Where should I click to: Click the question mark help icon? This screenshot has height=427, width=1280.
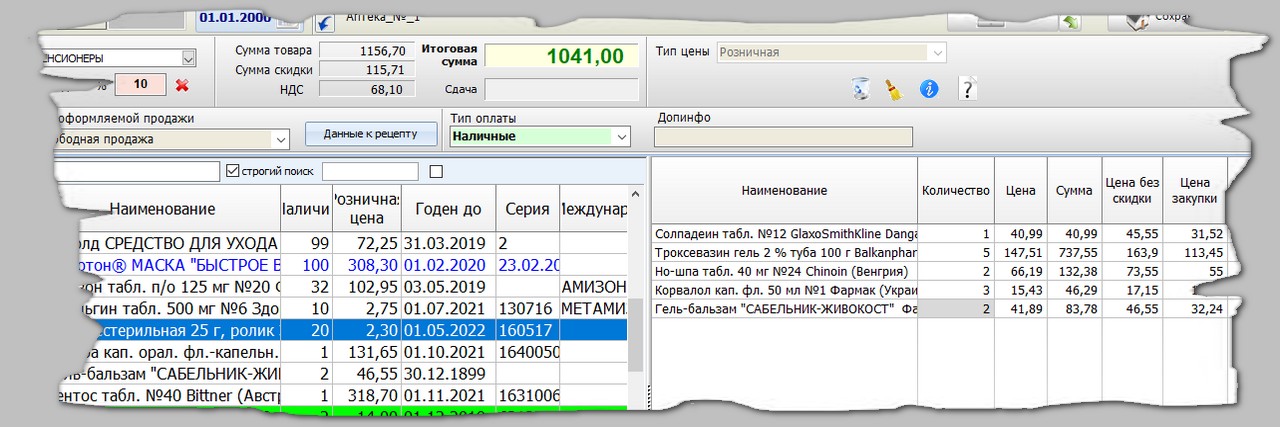click(966, 89)
